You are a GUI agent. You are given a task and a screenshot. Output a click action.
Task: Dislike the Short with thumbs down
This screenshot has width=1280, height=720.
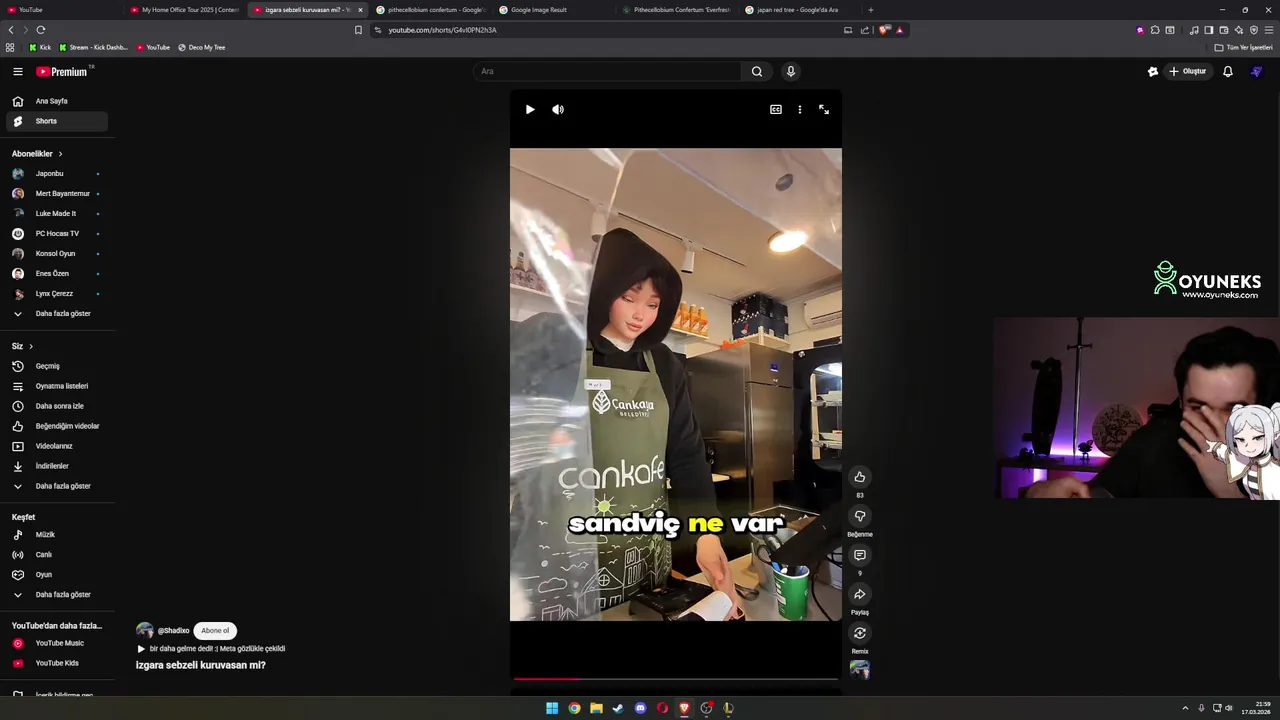pyautogui.click(x=859, y=516)
